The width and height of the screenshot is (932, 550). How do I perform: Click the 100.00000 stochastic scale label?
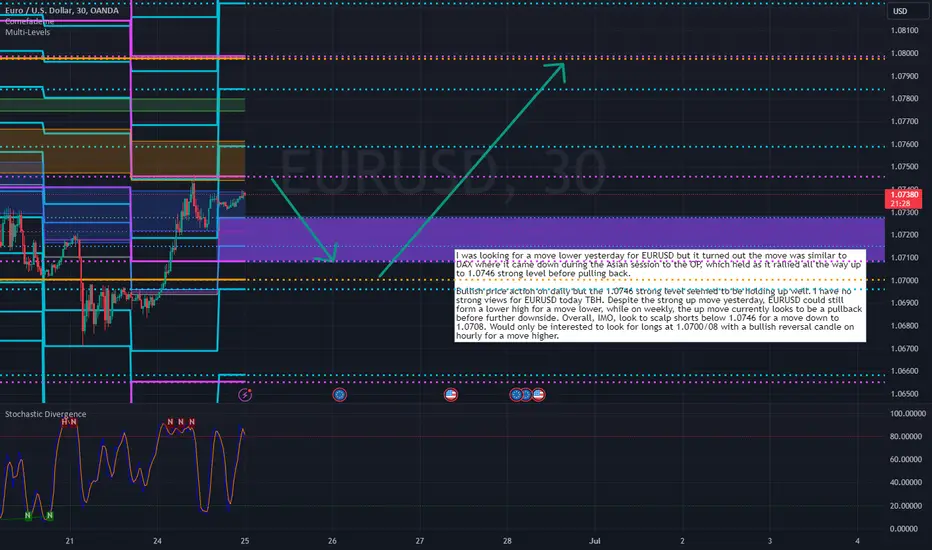click(908, 413)
